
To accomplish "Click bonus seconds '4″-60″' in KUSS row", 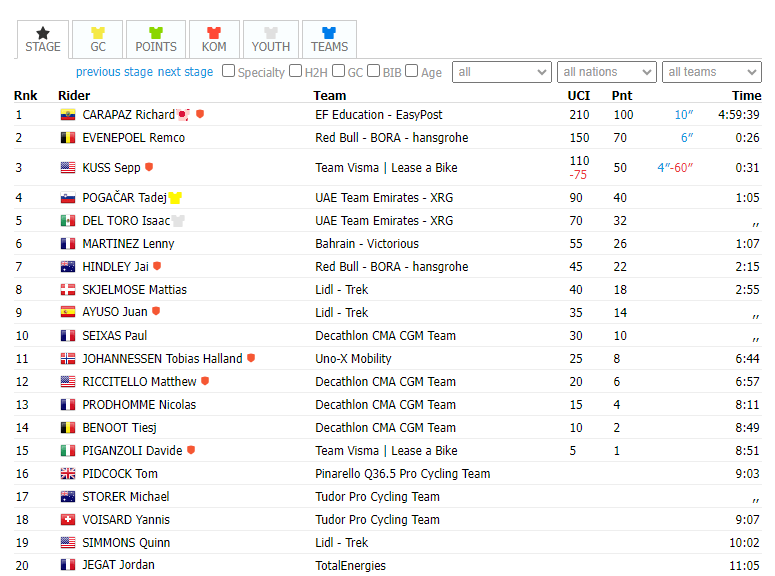I will pos(675,168).
